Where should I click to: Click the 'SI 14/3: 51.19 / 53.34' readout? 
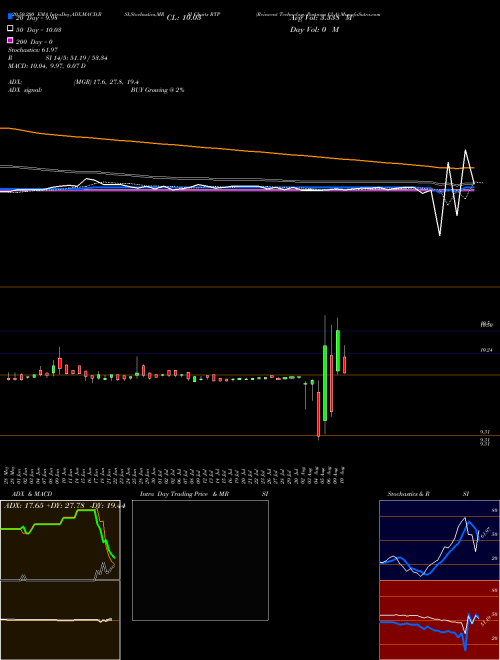[76, 58]
